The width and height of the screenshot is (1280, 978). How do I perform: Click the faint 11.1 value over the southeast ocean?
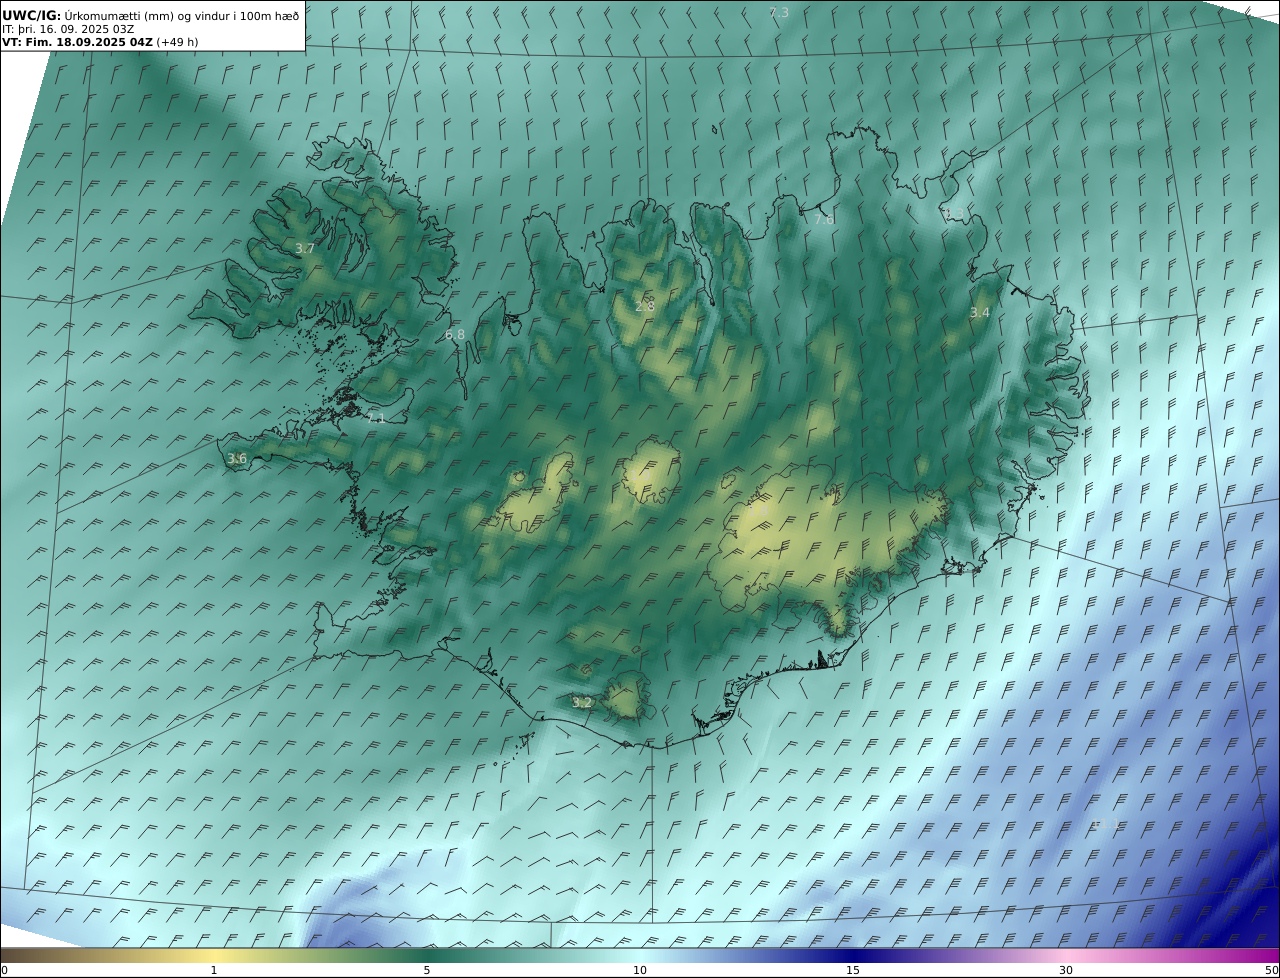pos(1105,824)
